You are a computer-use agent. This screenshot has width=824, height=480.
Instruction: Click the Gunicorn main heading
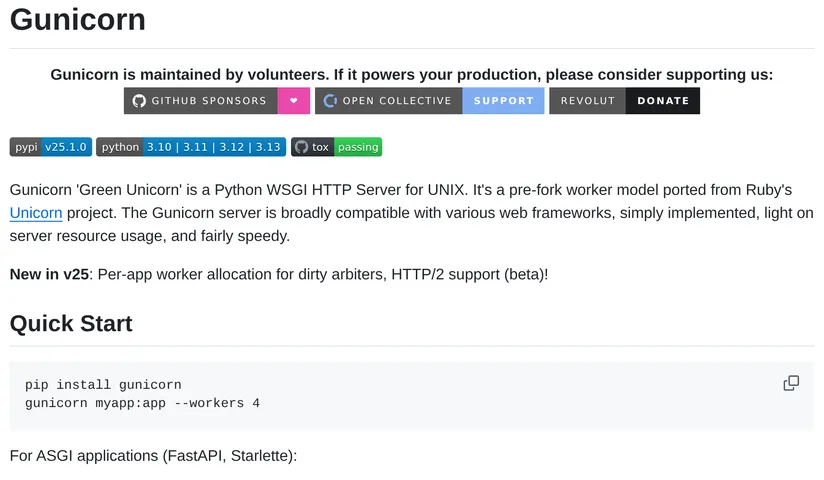tap(77, 19)
